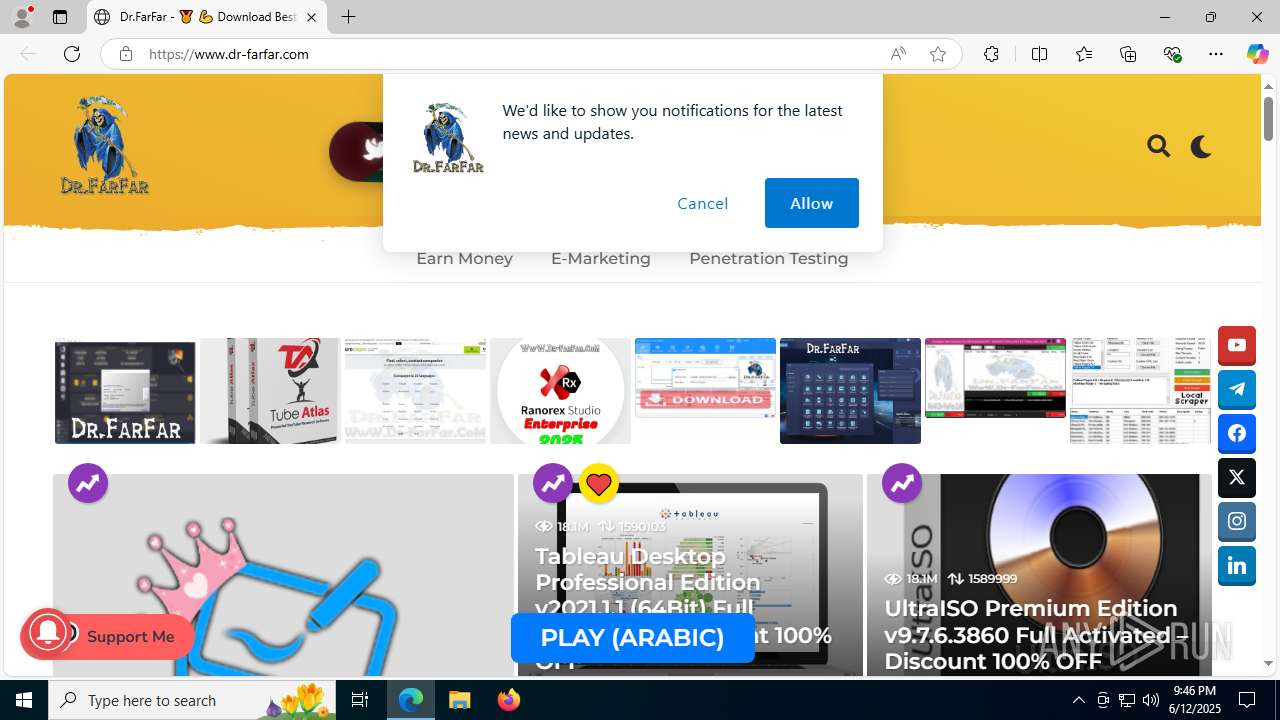
Task: Click the page vertical scrollbar thumb
Action: [1268, 119]
